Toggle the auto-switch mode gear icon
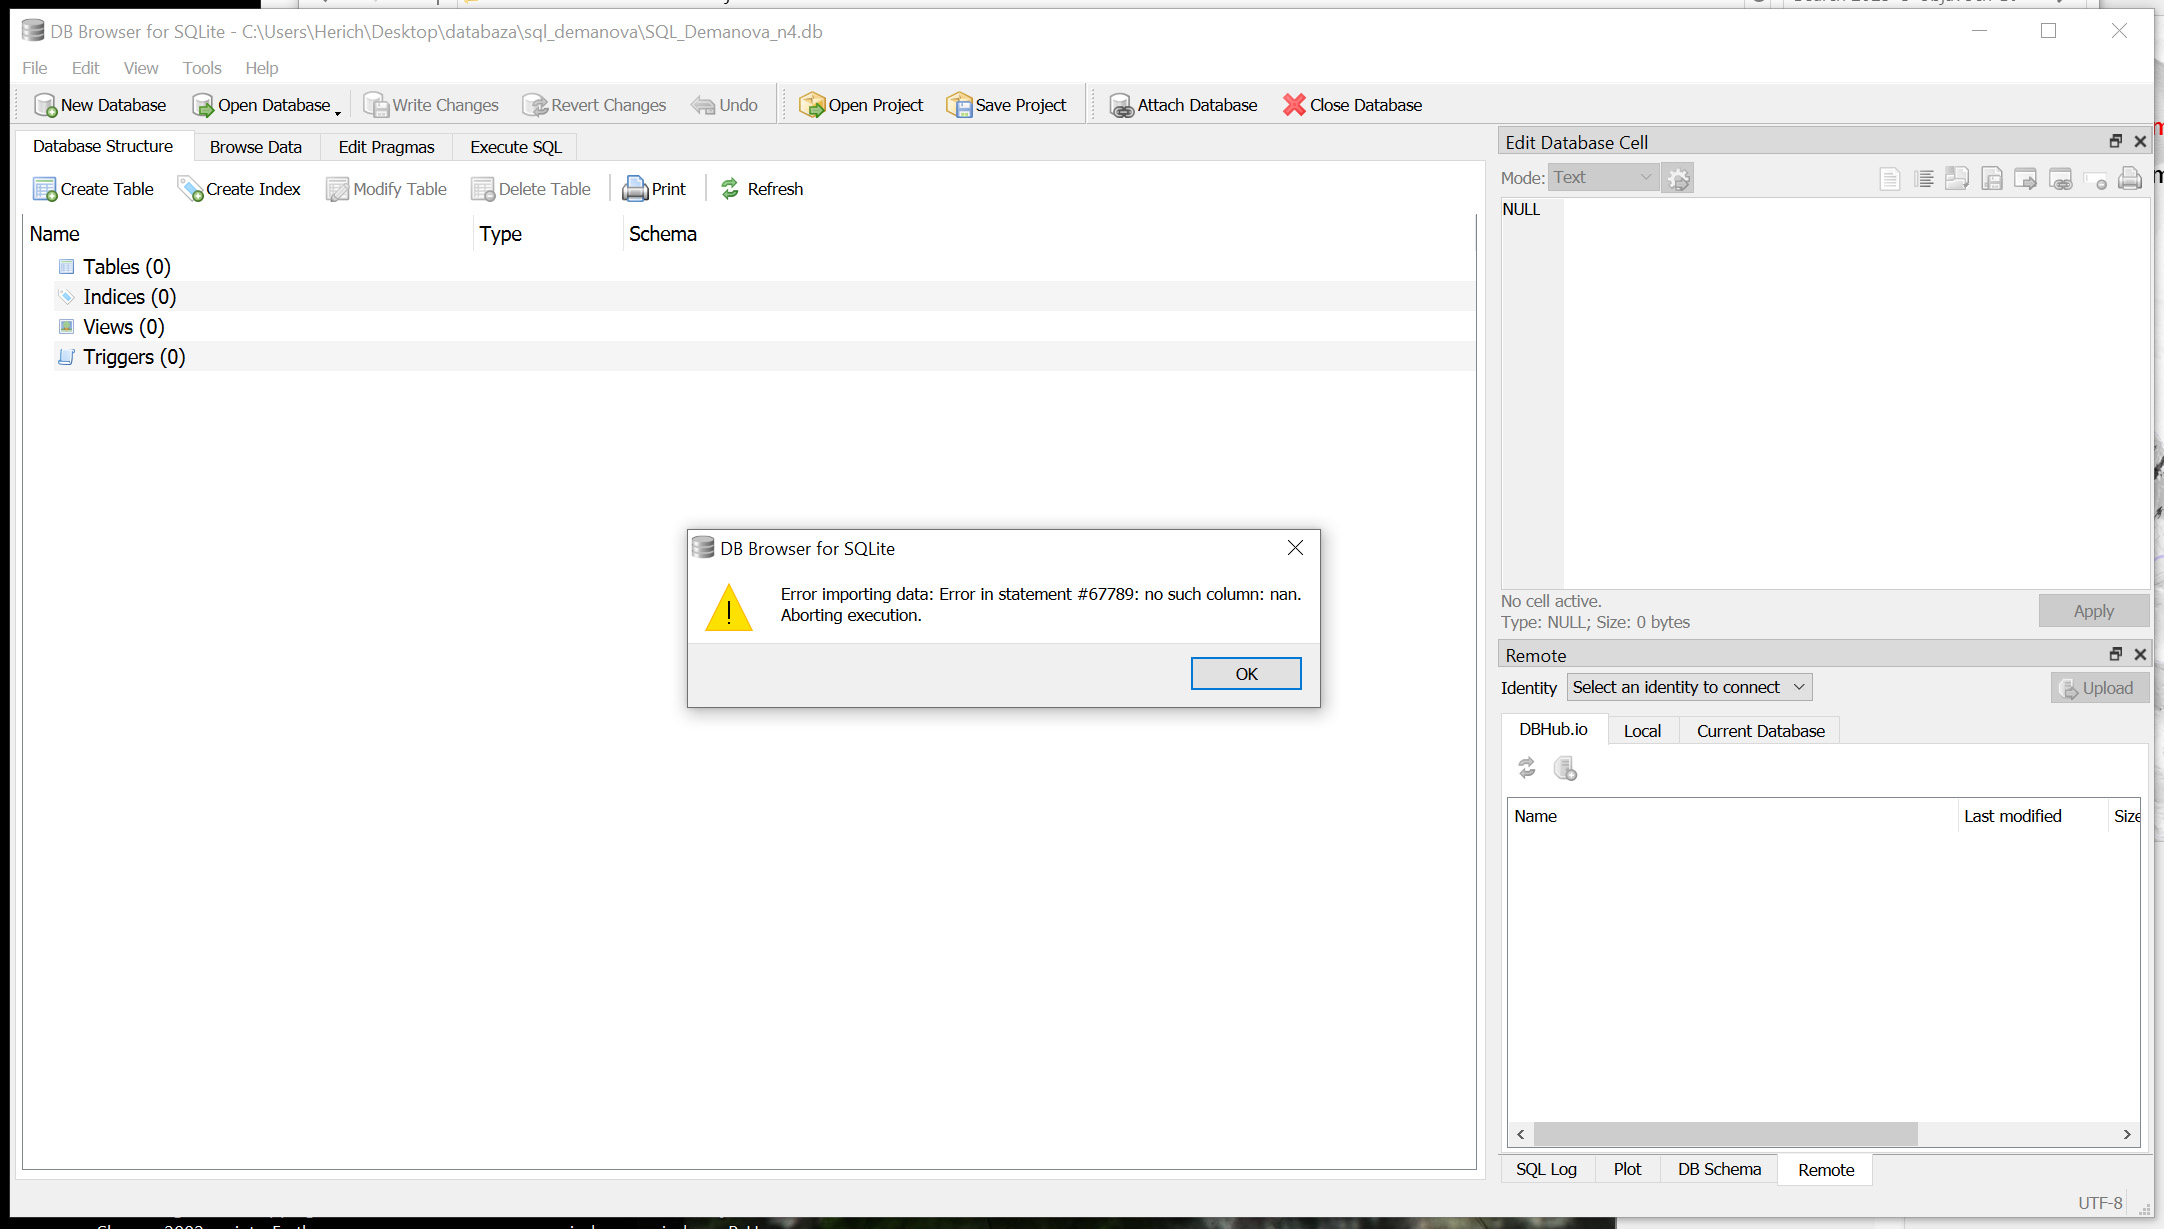The height and width of the screenshot is (1229, 2164). click(1678, 178)
